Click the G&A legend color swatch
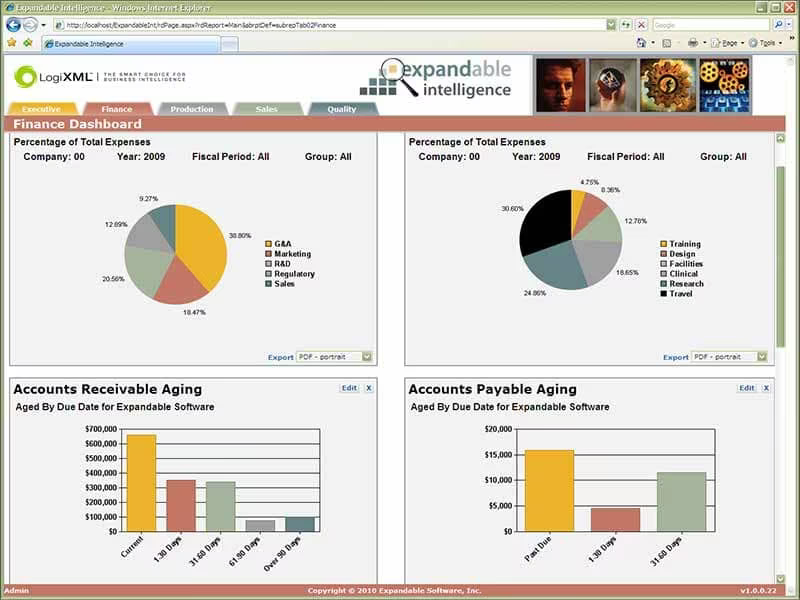The image size is (800, 600). click(268, 244)
